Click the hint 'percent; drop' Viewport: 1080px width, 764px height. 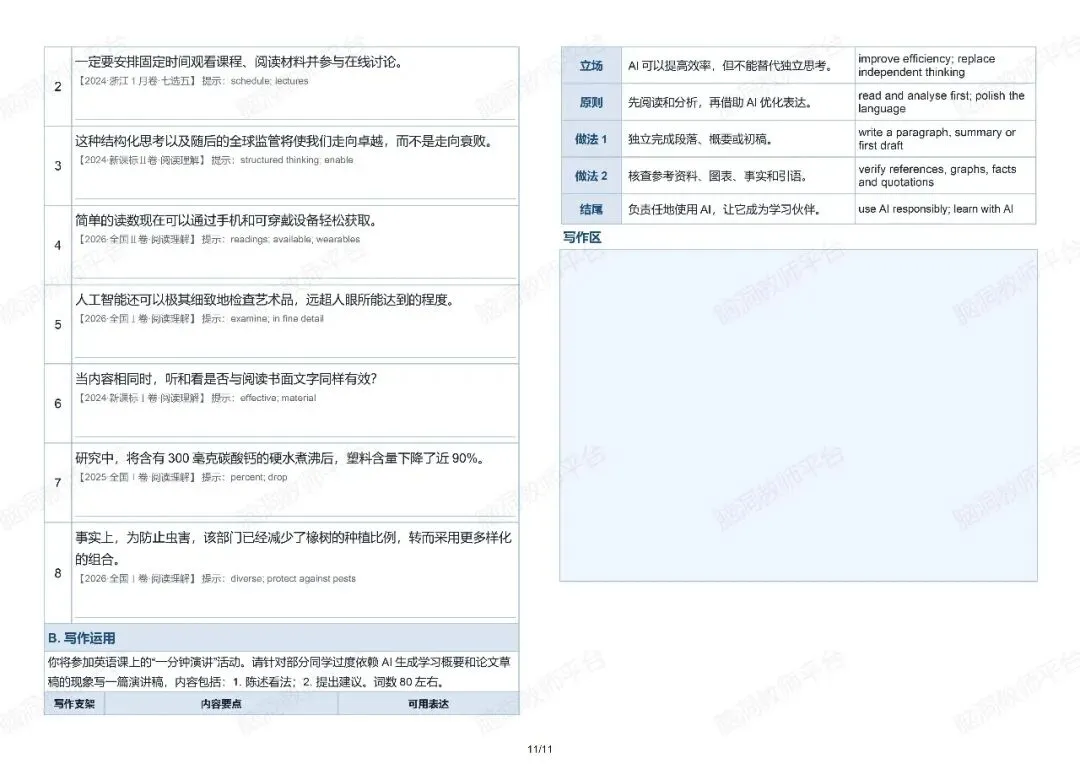tap(258, 477)
